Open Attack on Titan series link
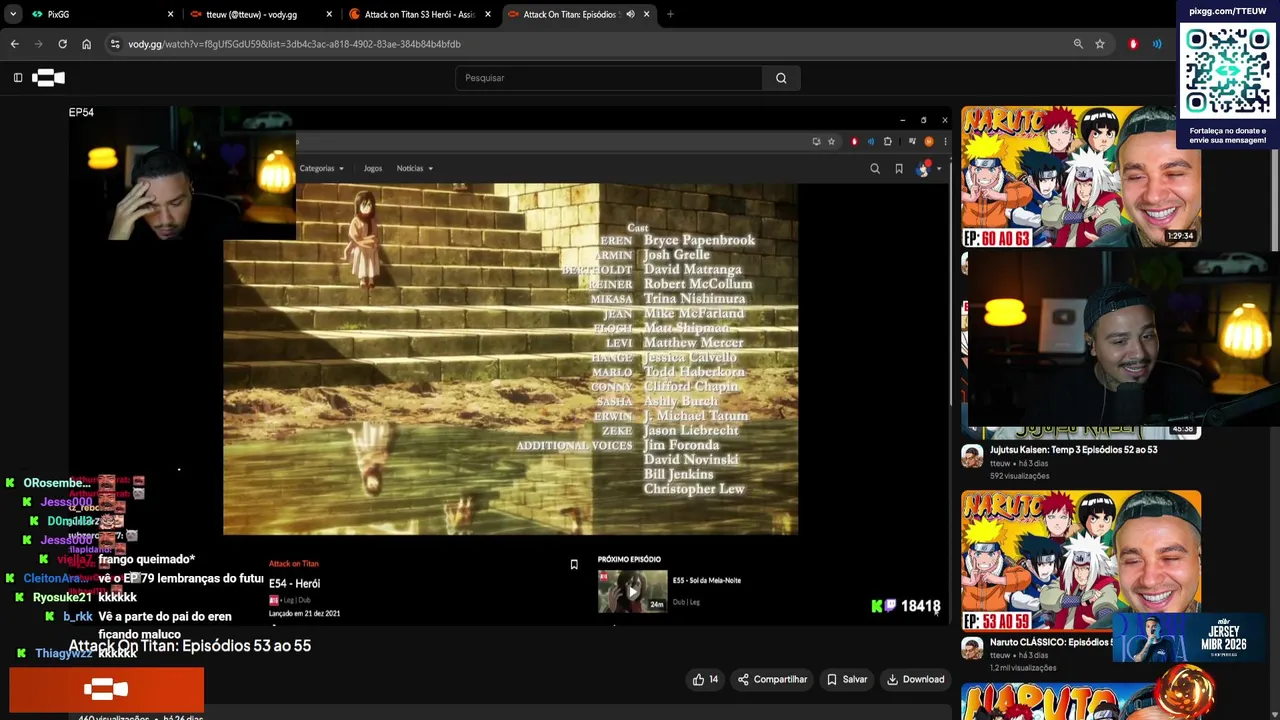Viewport: 1280px width, 720px height. coord(293,564)
